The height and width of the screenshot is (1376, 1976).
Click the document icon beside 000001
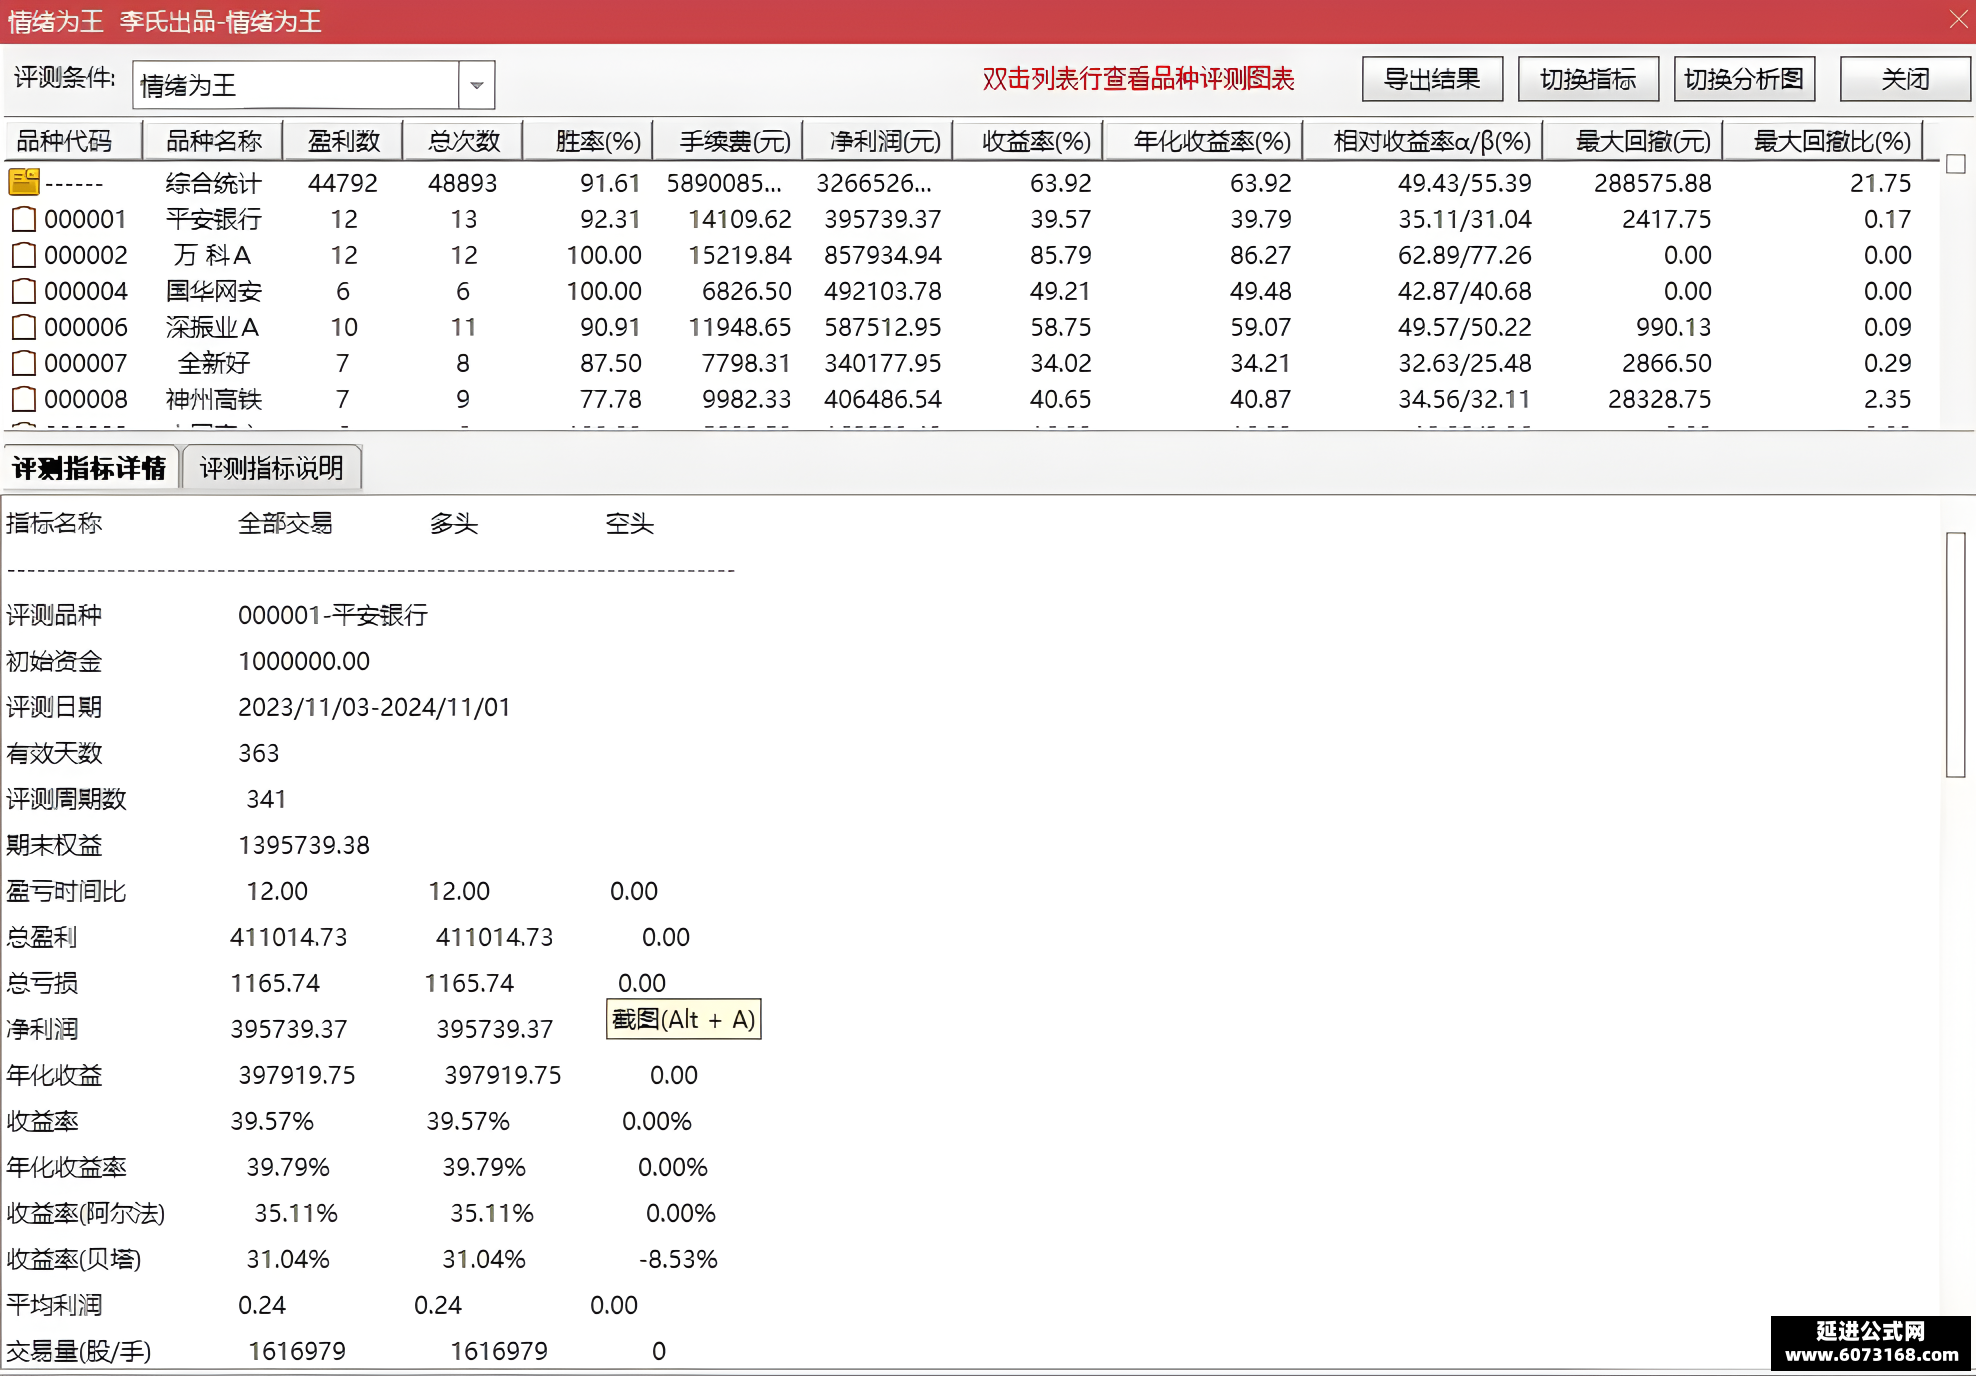pos(24,219)
